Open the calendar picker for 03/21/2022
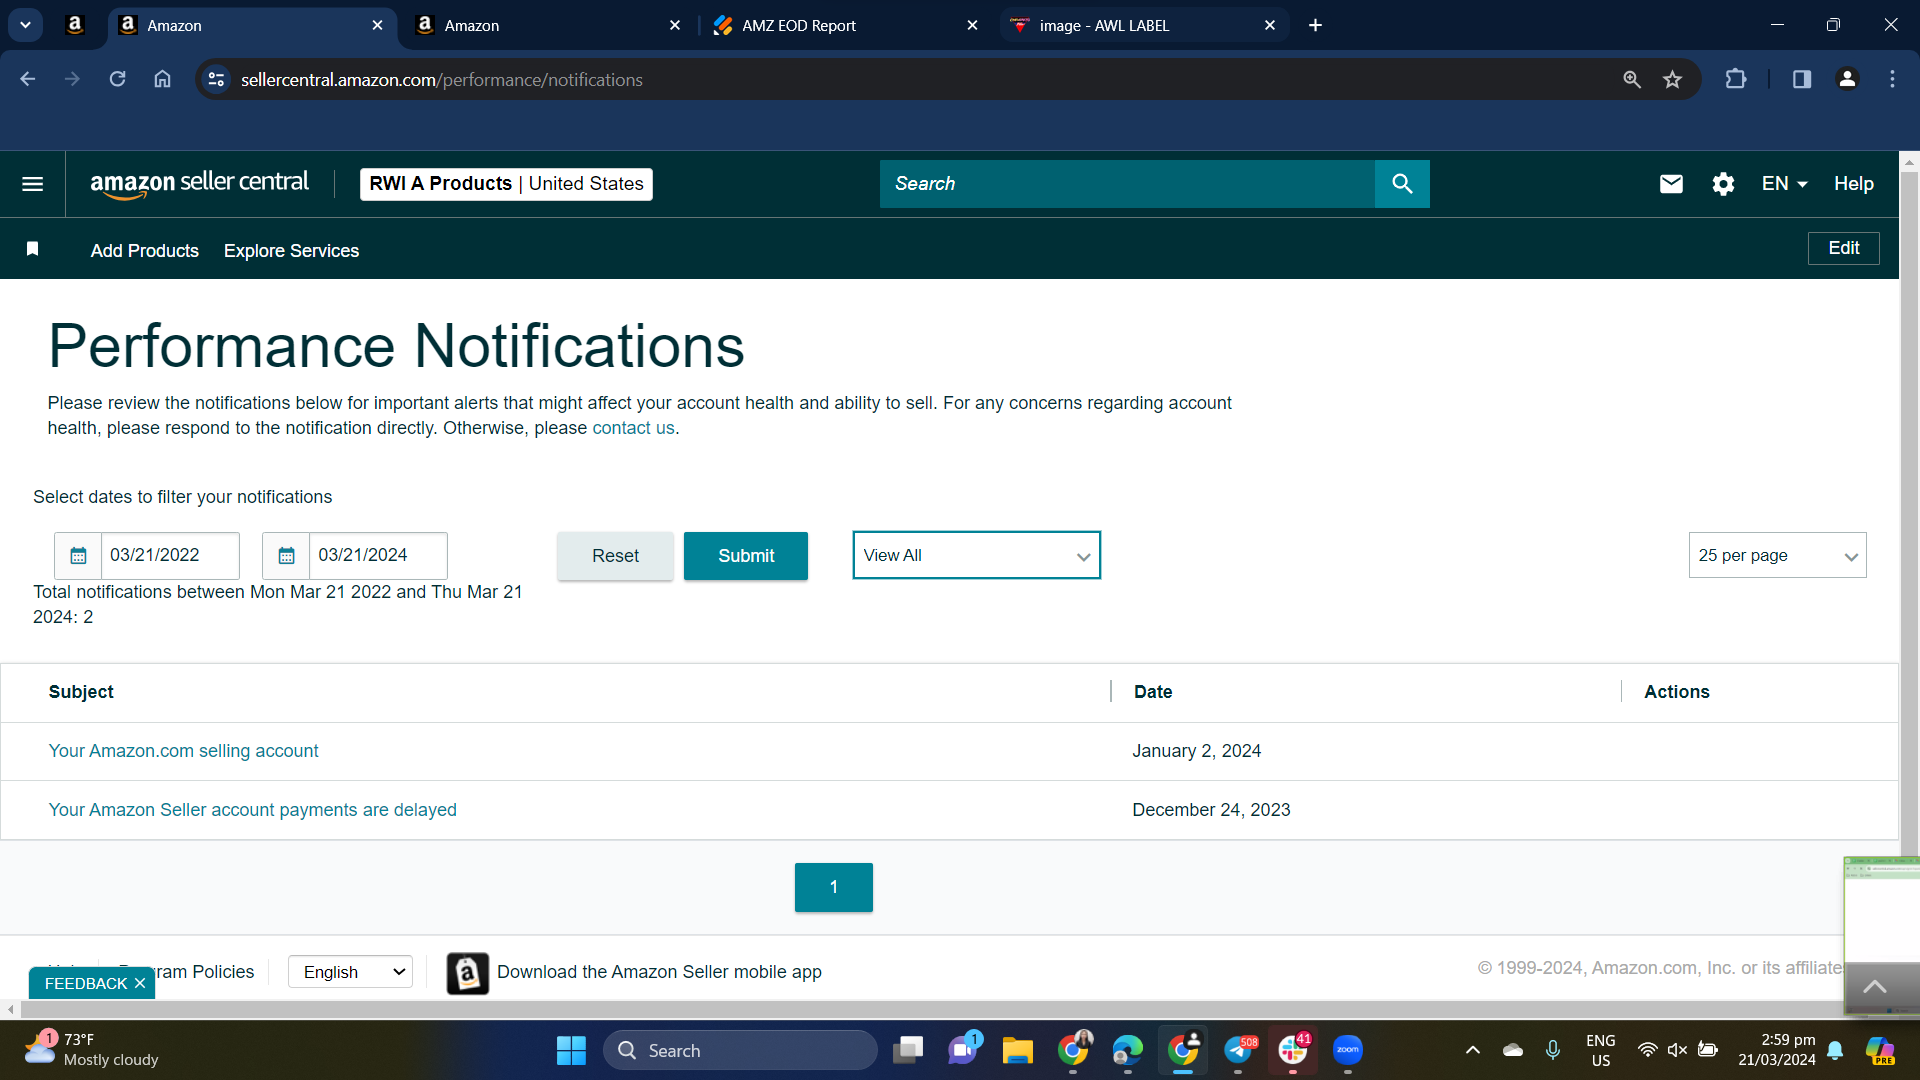Image resolution: width=1920 pixels, height=1080 pixels. click(78, 556)
